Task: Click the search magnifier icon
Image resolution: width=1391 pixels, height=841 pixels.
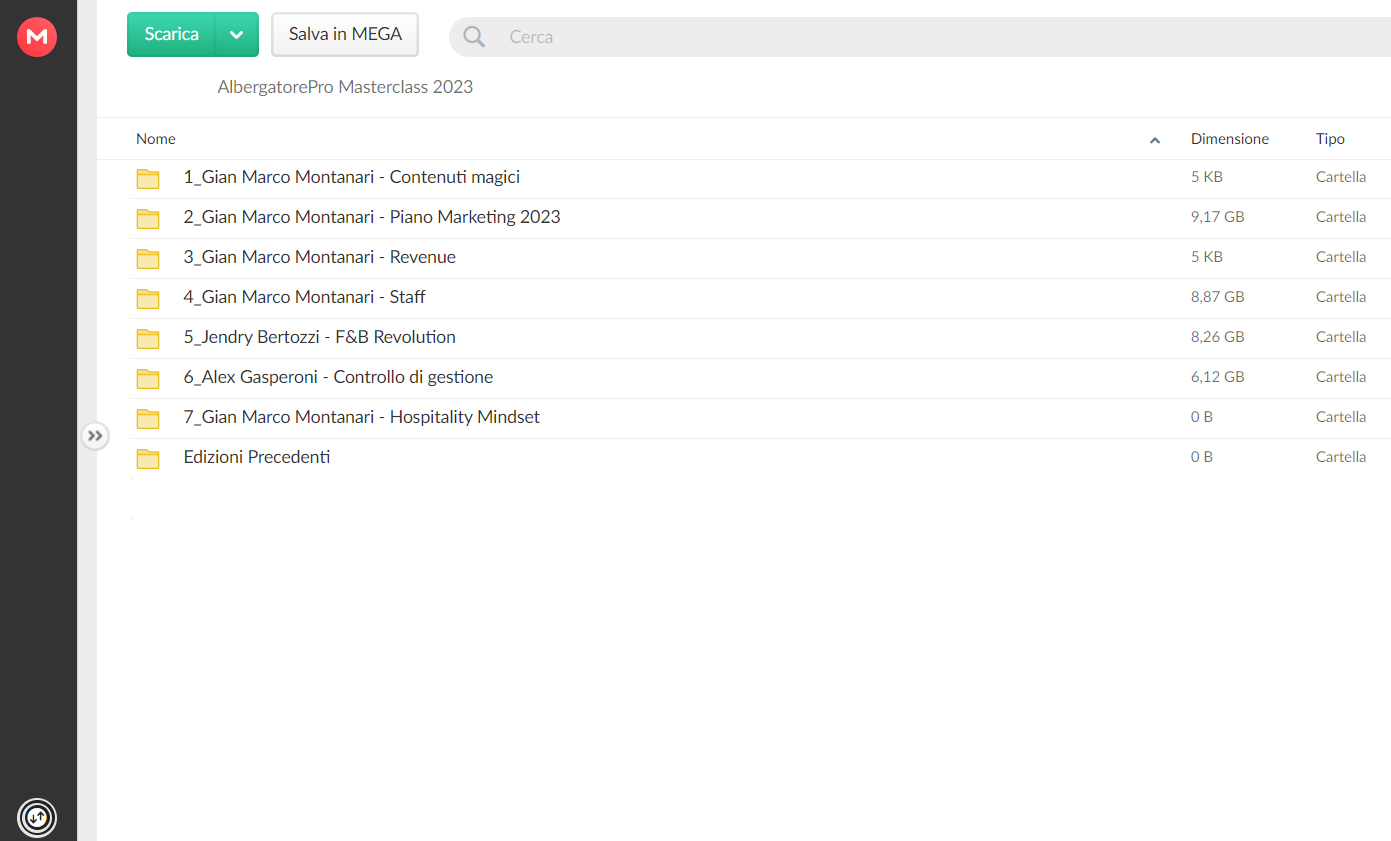Action: (x=474, y=37)
